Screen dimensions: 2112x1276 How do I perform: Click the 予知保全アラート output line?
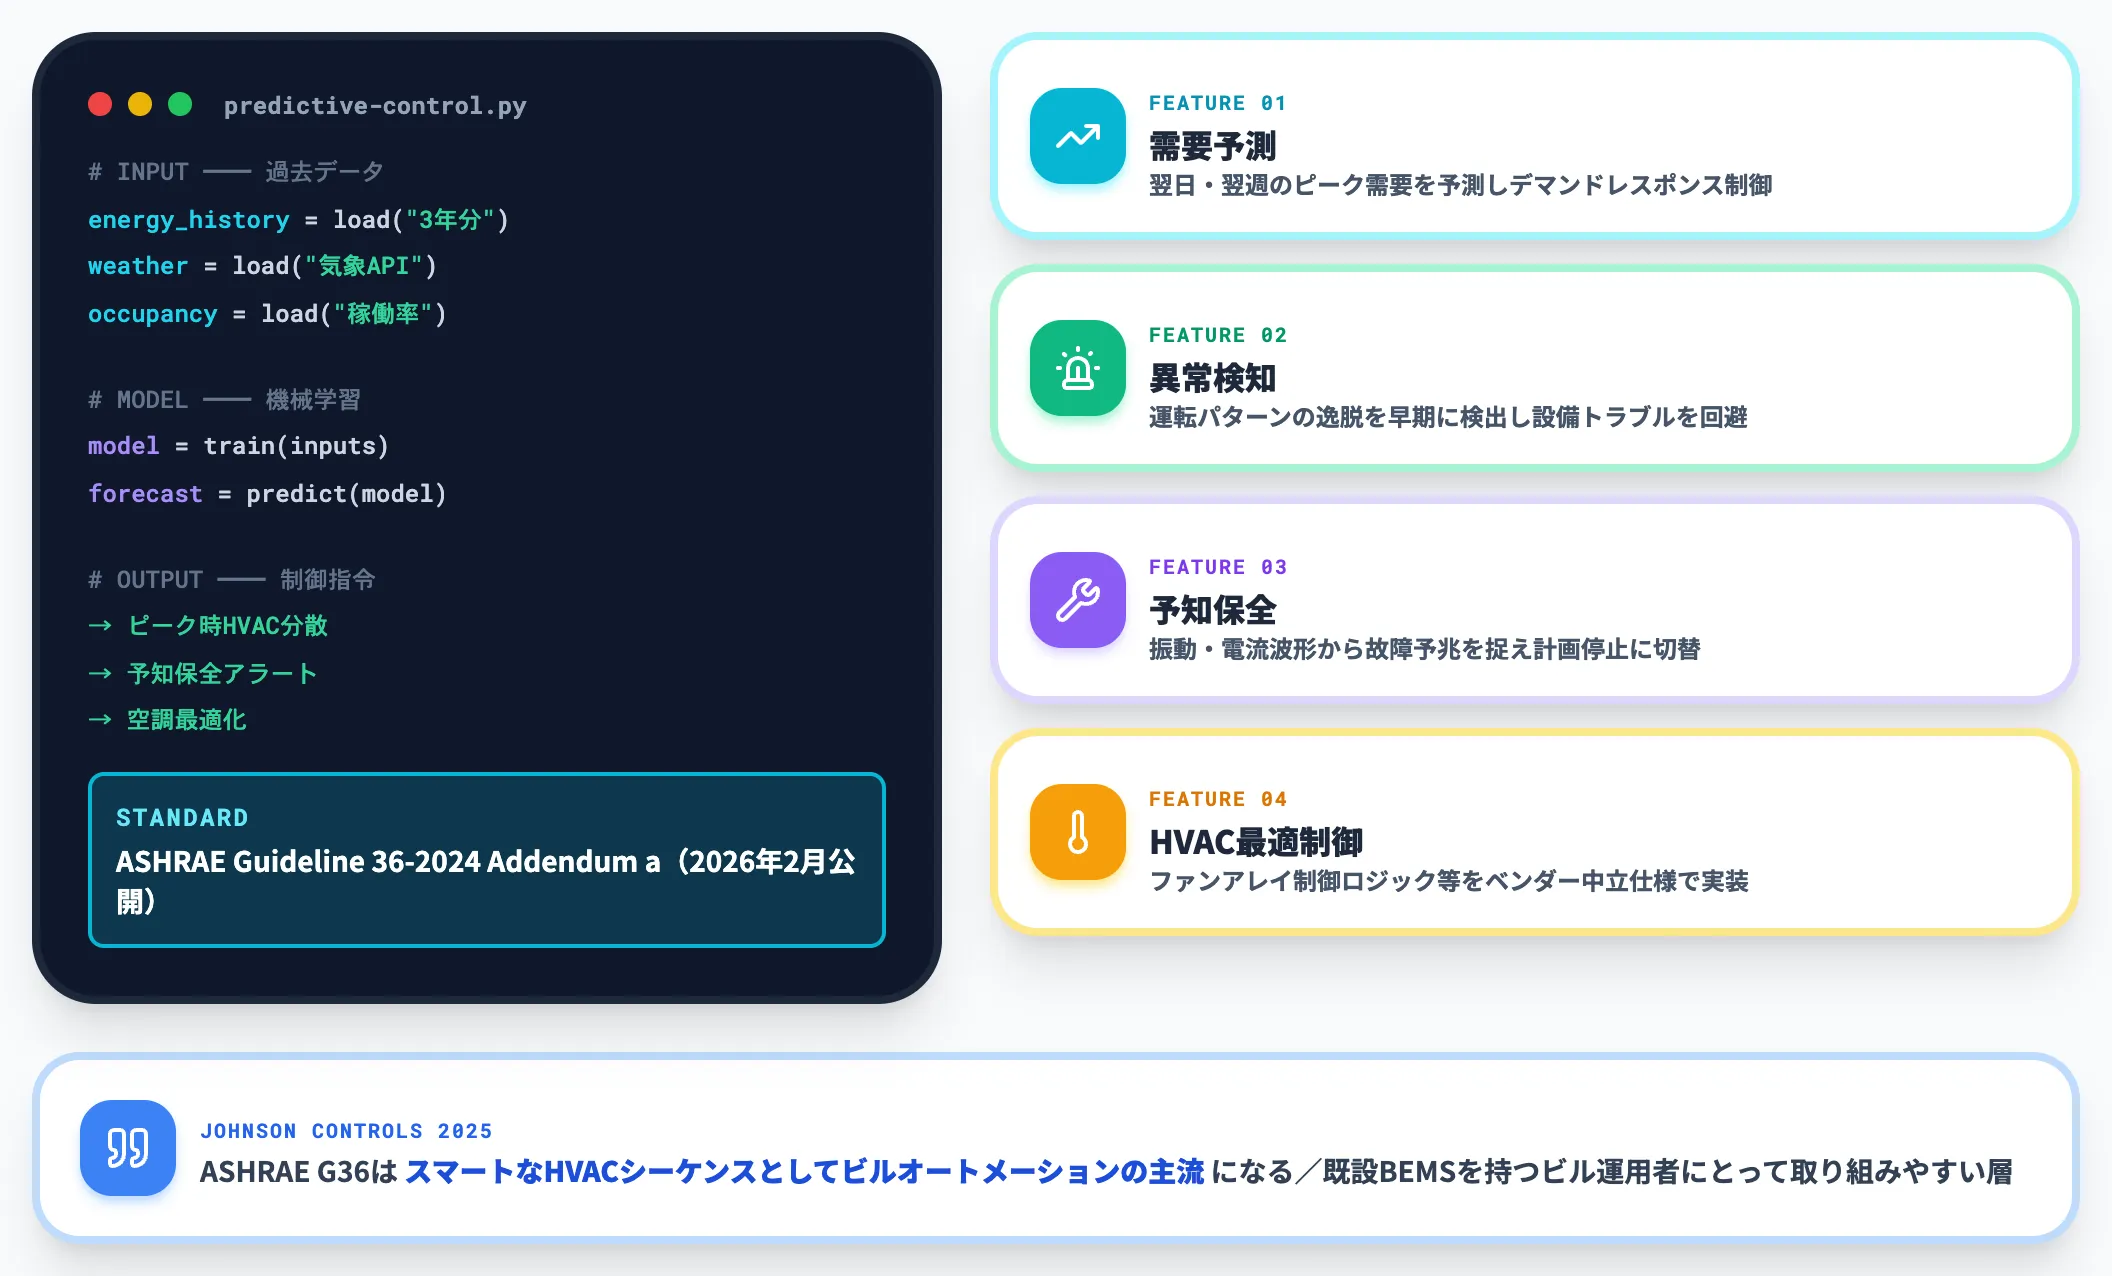(x=203, y=674)
